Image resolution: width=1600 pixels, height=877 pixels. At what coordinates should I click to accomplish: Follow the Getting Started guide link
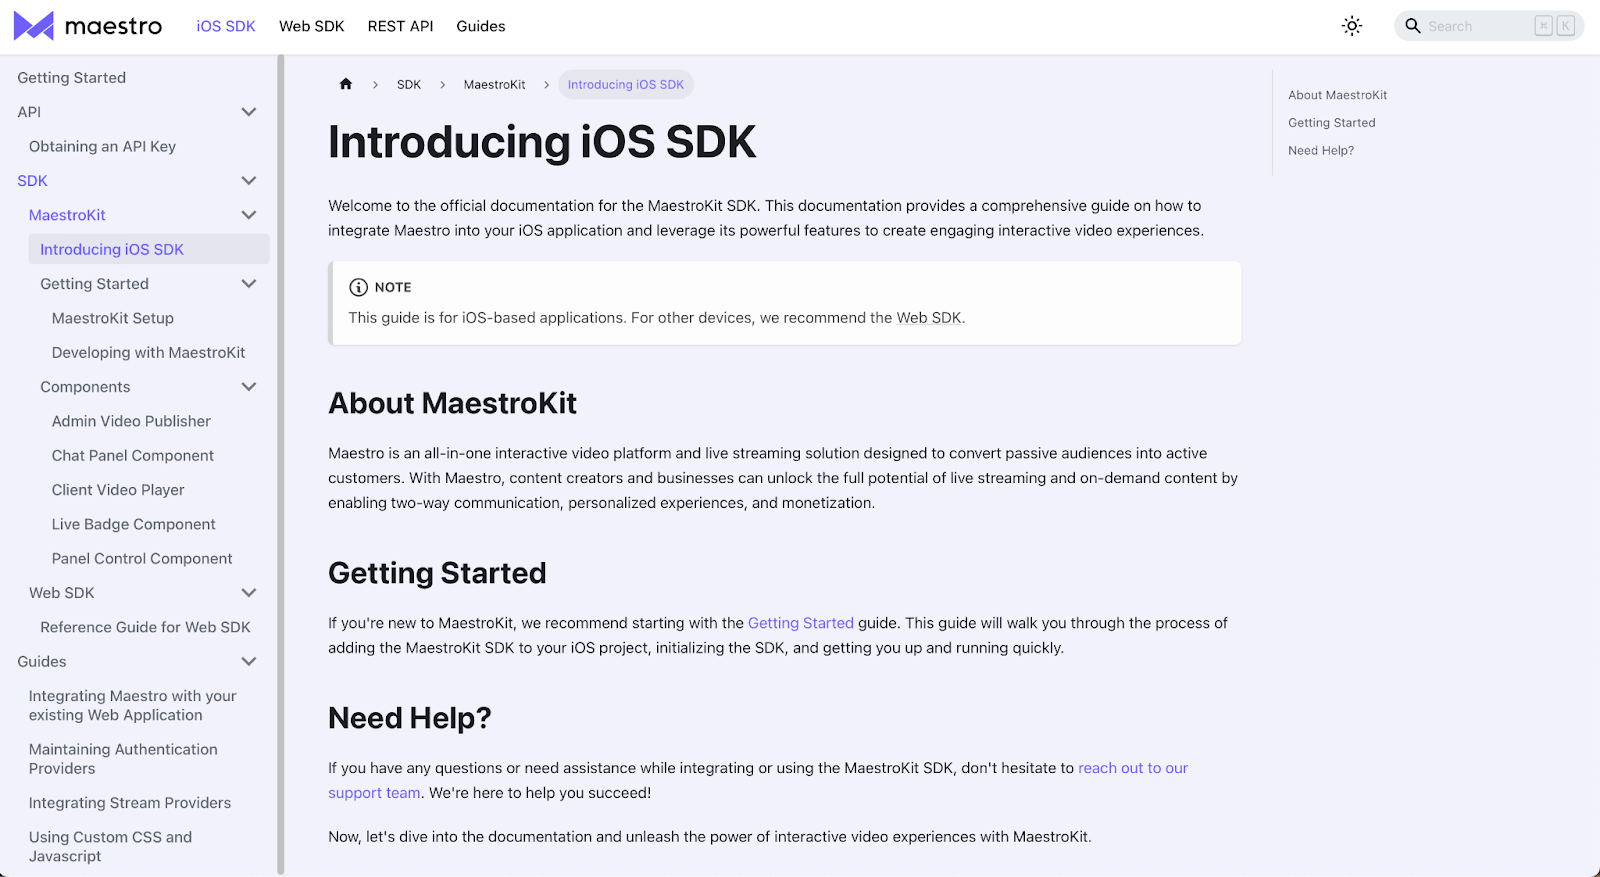(801, 623)
